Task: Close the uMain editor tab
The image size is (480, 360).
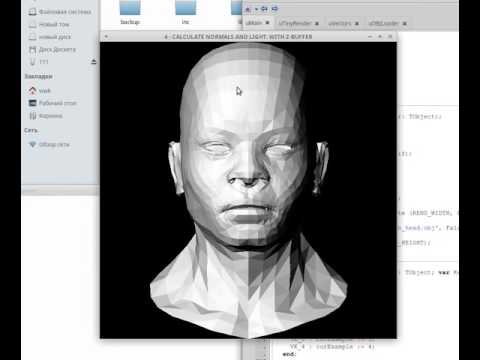Action: 267,23
